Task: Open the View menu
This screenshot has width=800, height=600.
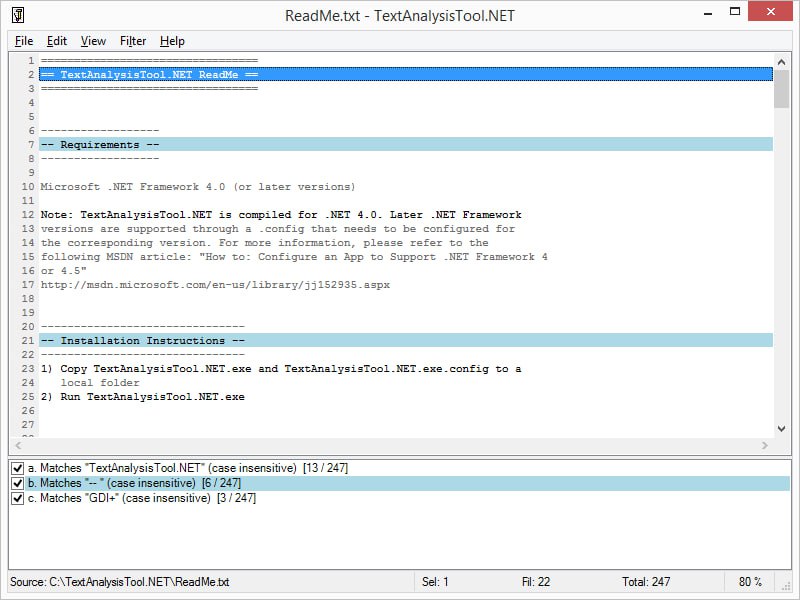Action: point(93,41)
